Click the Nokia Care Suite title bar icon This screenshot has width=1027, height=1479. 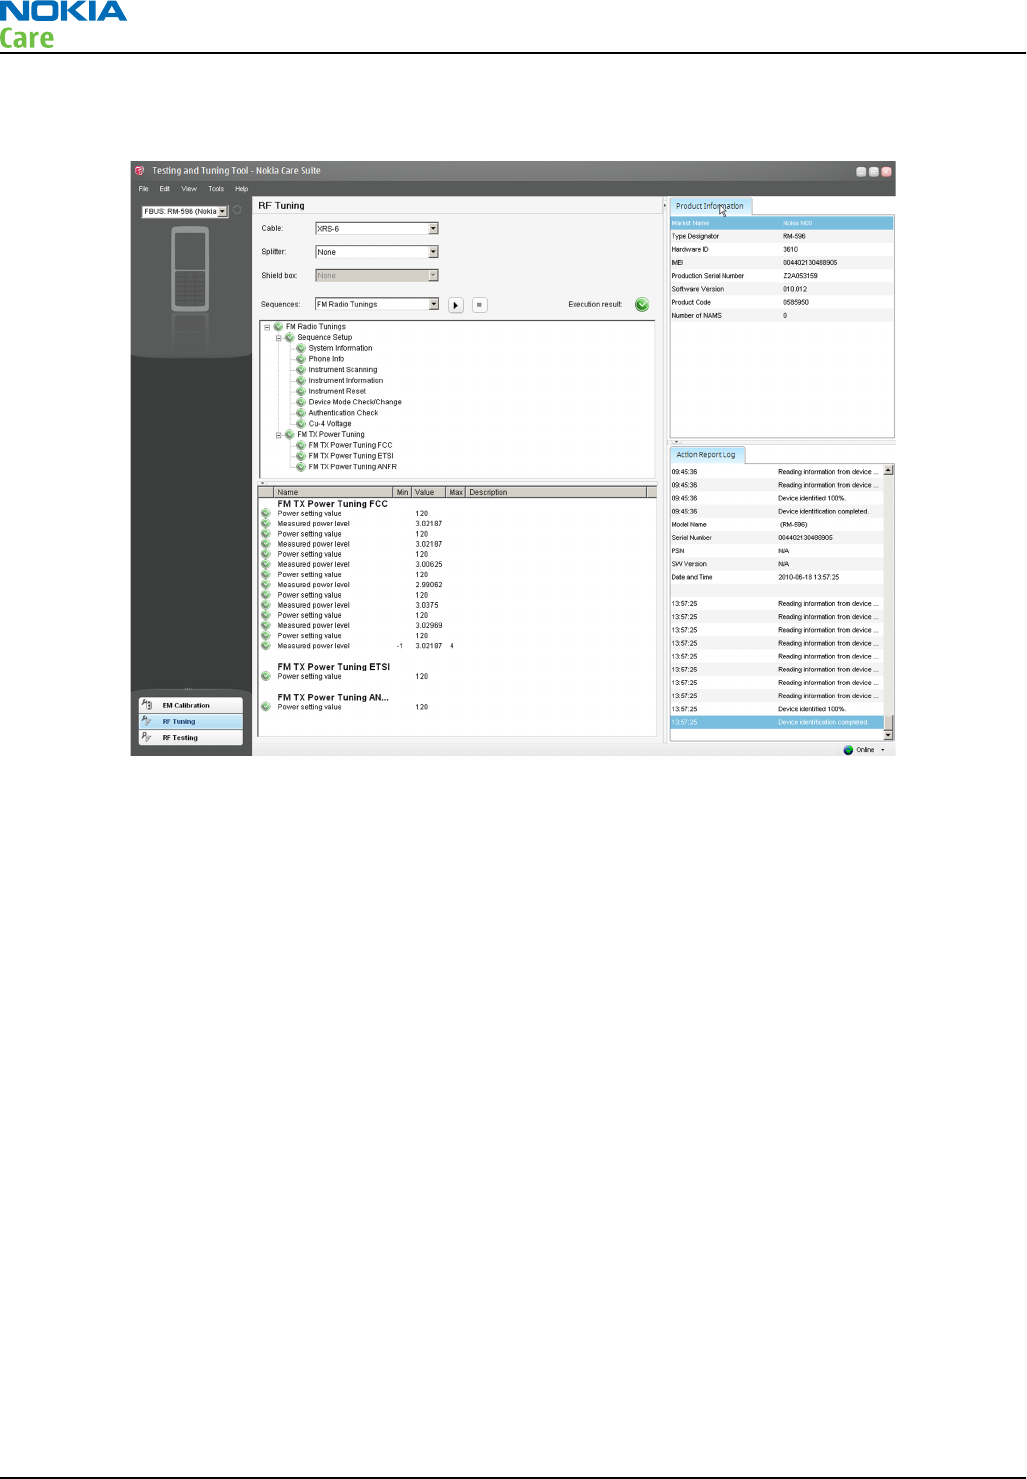click(x=140, y=171)
